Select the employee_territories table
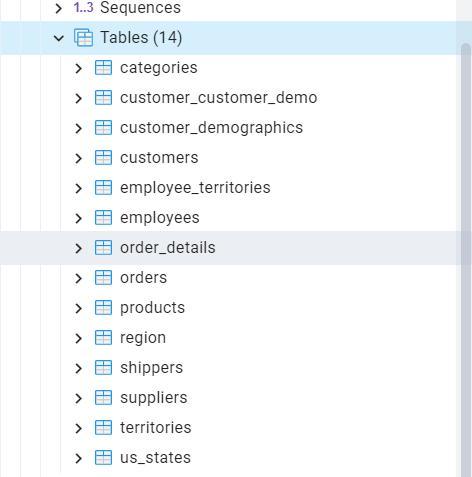The image size is (472, 477). pyautogui.click(x=195, y=188)
